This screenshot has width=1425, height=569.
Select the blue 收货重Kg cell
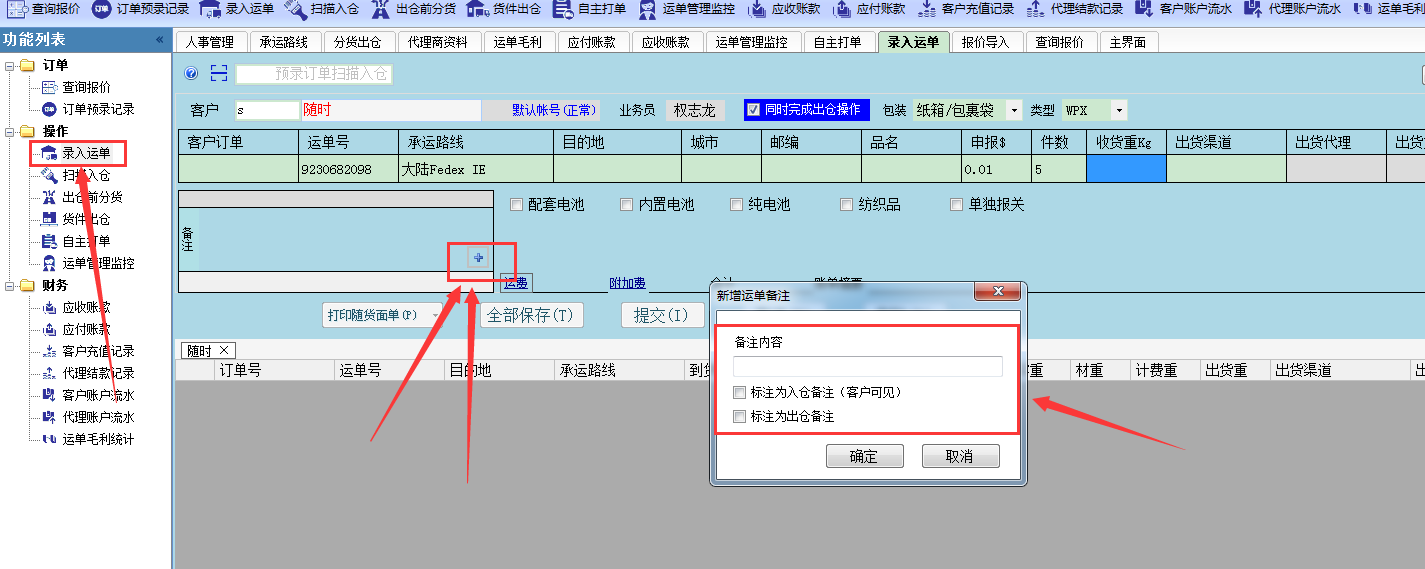pyautogui.click(x=1125, y=169)
